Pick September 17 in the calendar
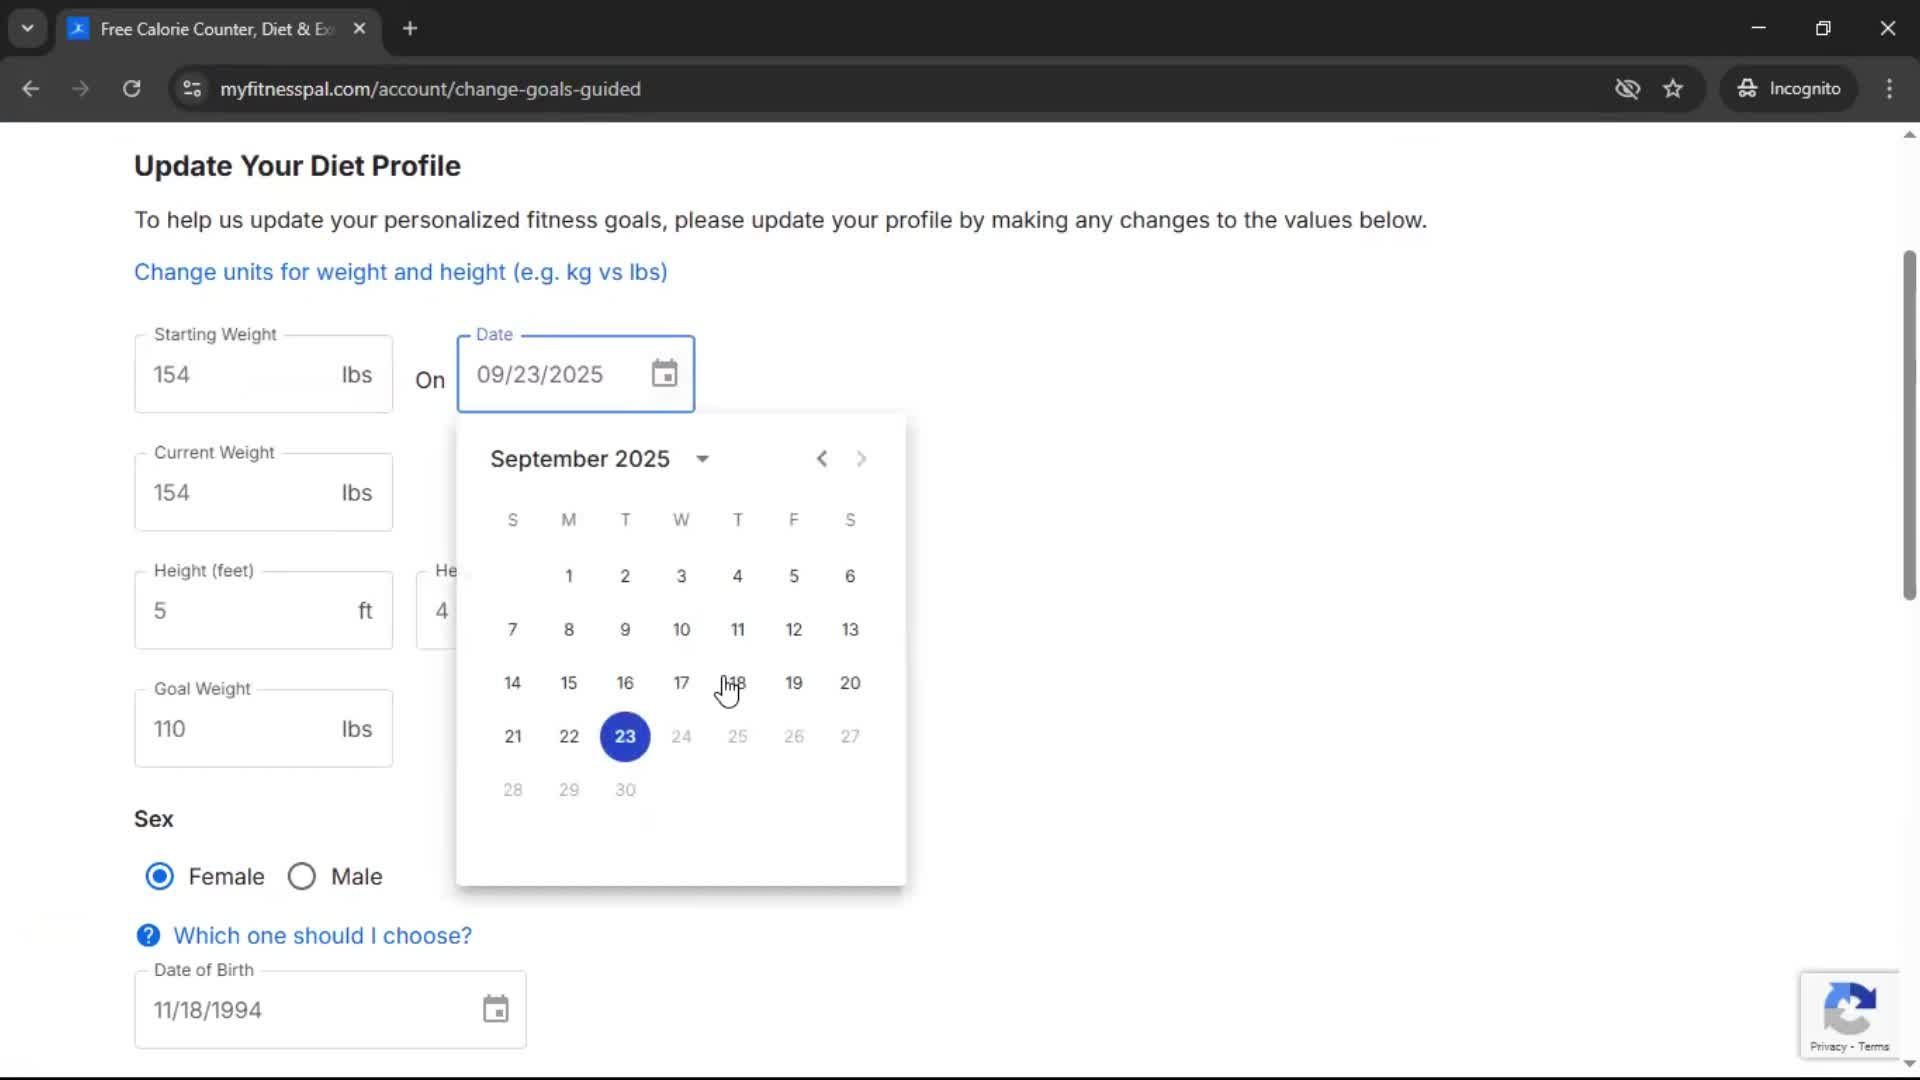The image size is (1920, 1080). coord(681,683)
